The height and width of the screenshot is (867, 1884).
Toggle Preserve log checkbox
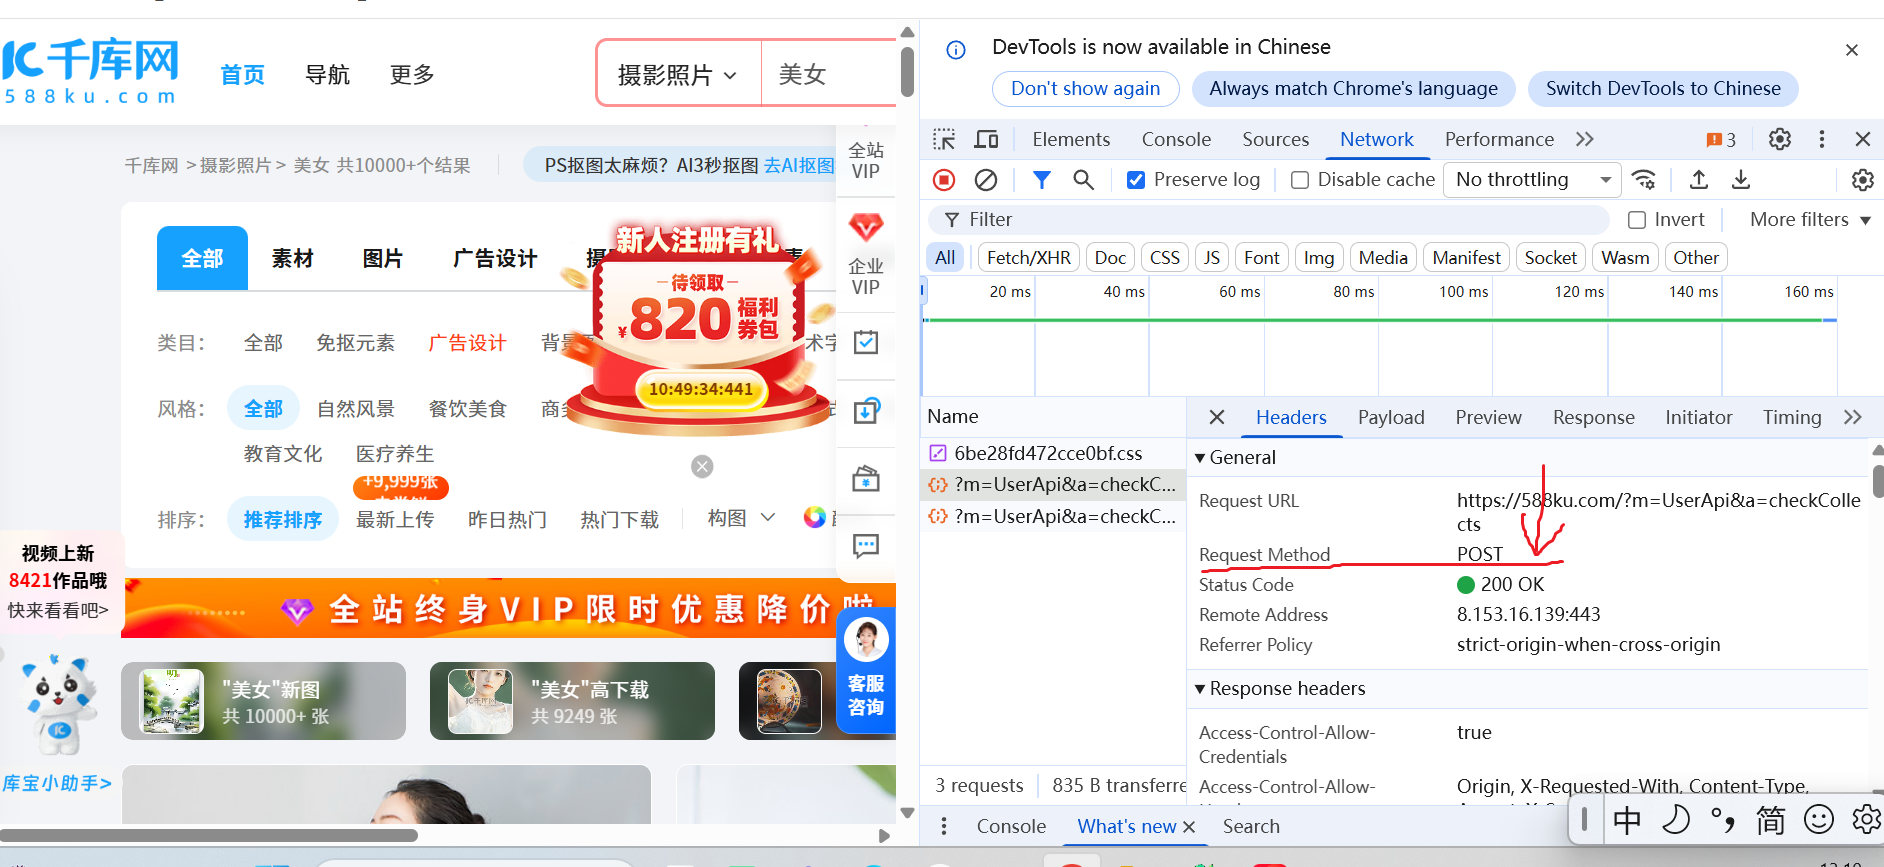(x=1136, y=180)
